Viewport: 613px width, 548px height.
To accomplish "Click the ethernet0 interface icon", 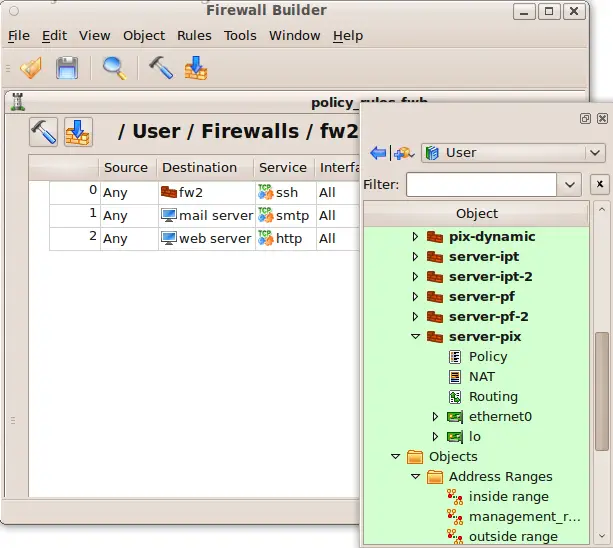I will [x=455, y=417].
